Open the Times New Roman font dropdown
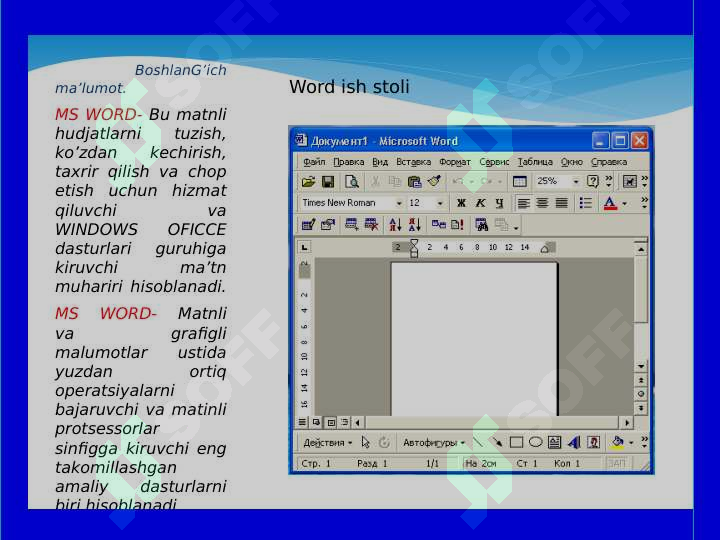Screen dimensions: 720x540 point(399,203)
